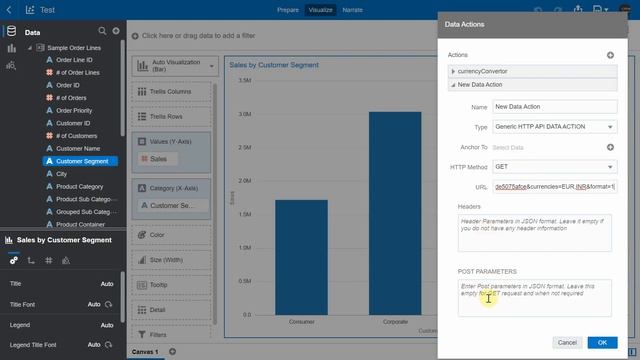Click the Detail drop target
640x360 pixels.
[x=171, y=310]
